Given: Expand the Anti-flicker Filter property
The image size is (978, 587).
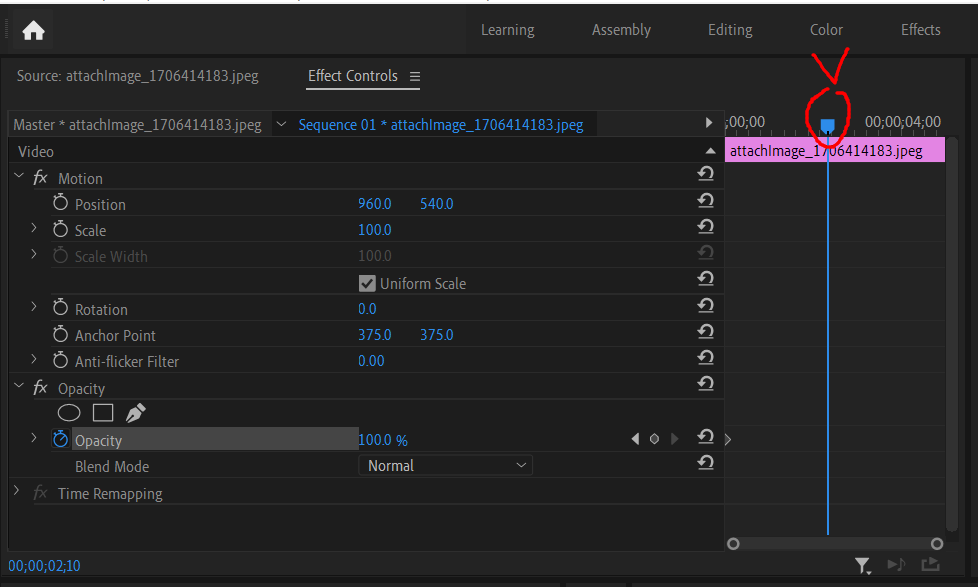Looking at the screenshot, I should [x=34, y=360].
